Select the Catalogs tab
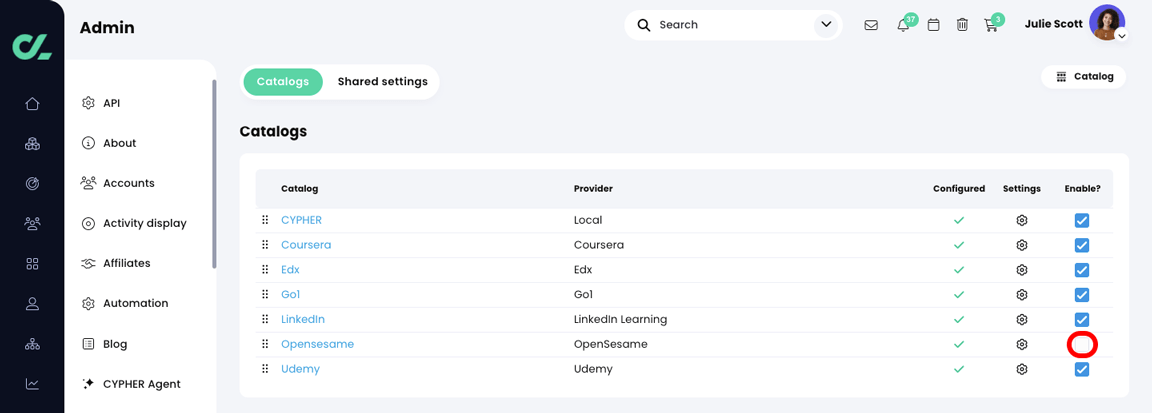The image size is (1152, 413). point(282,82)
